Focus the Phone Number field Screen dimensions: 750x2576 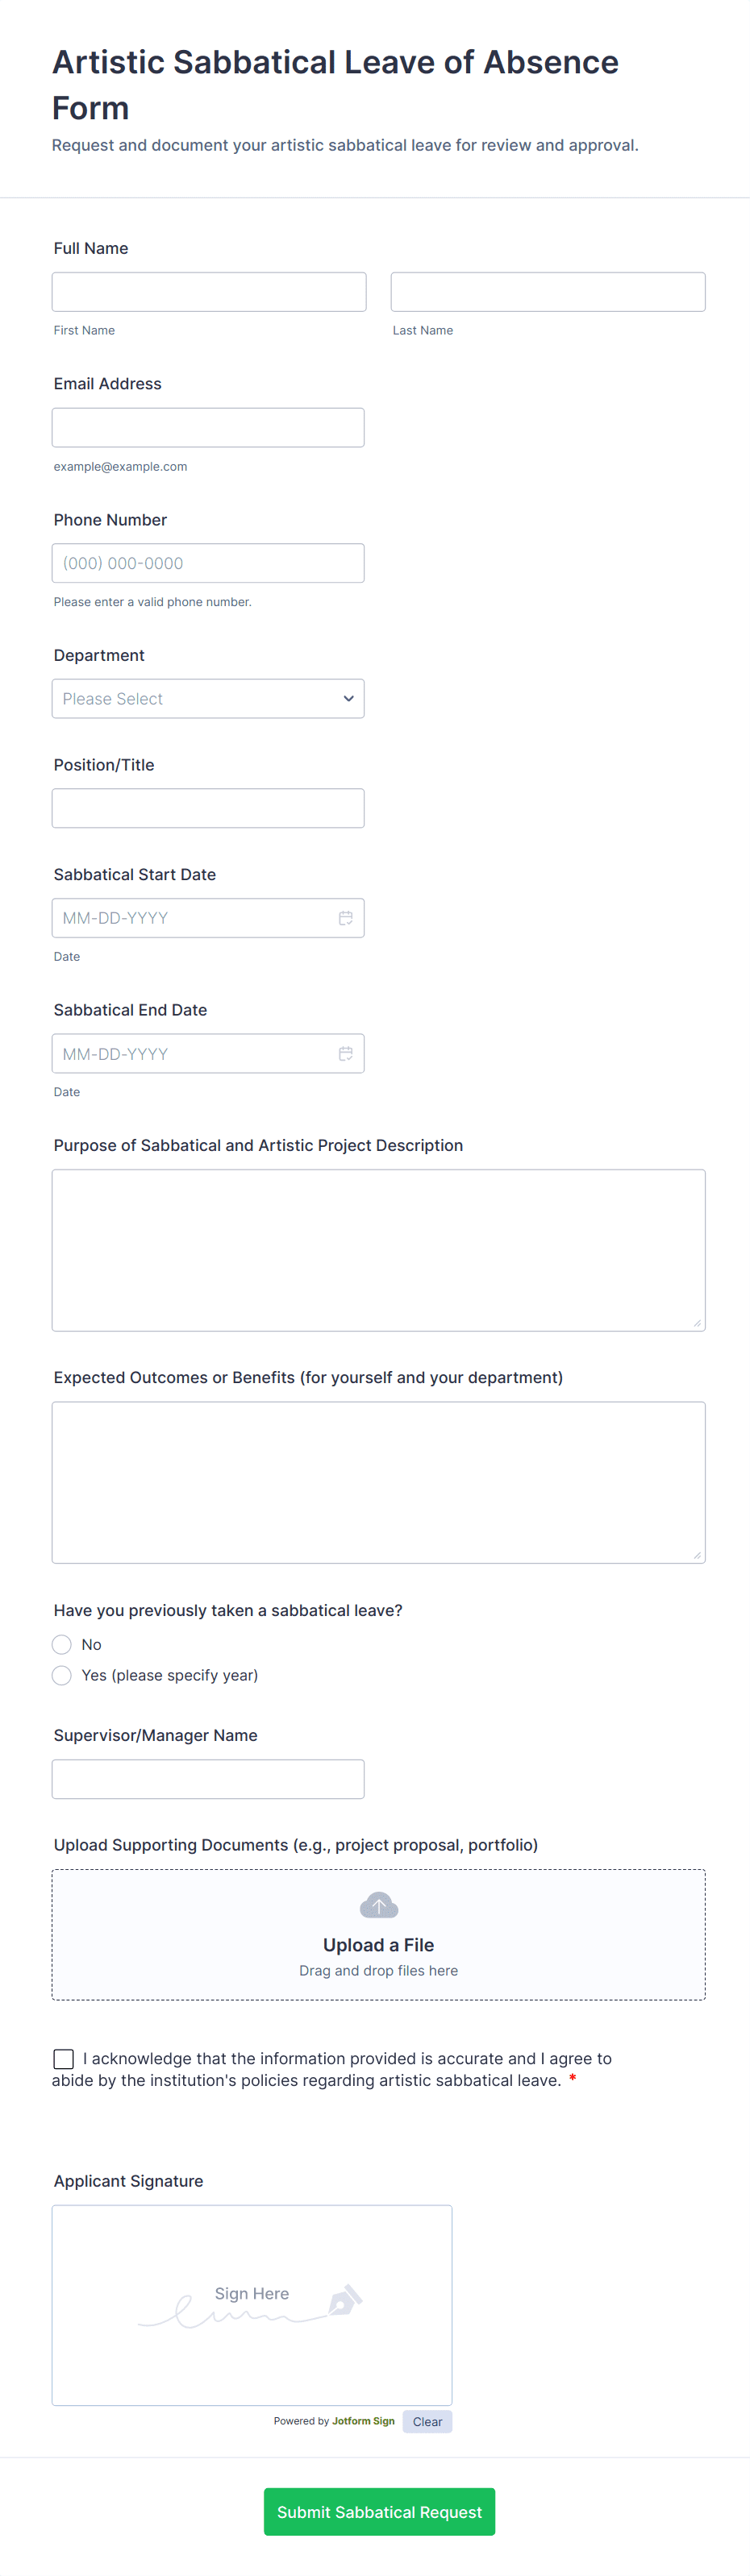pyautogui.click(x=208, y=563)
